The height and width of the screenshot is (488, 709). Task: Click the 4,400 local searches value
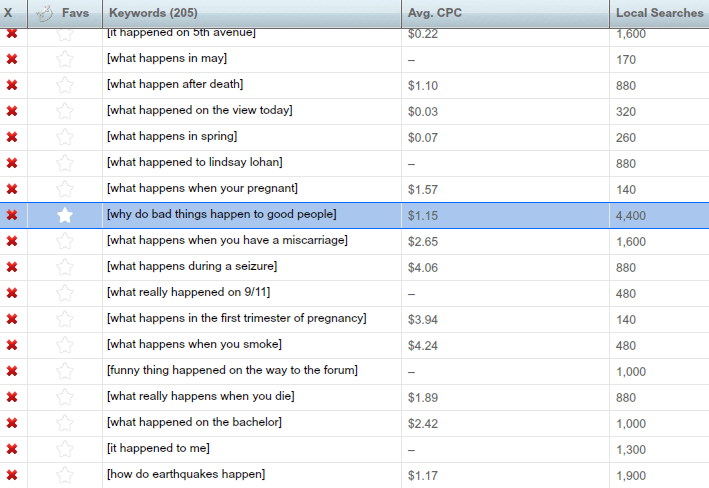(x=631, y=216)
